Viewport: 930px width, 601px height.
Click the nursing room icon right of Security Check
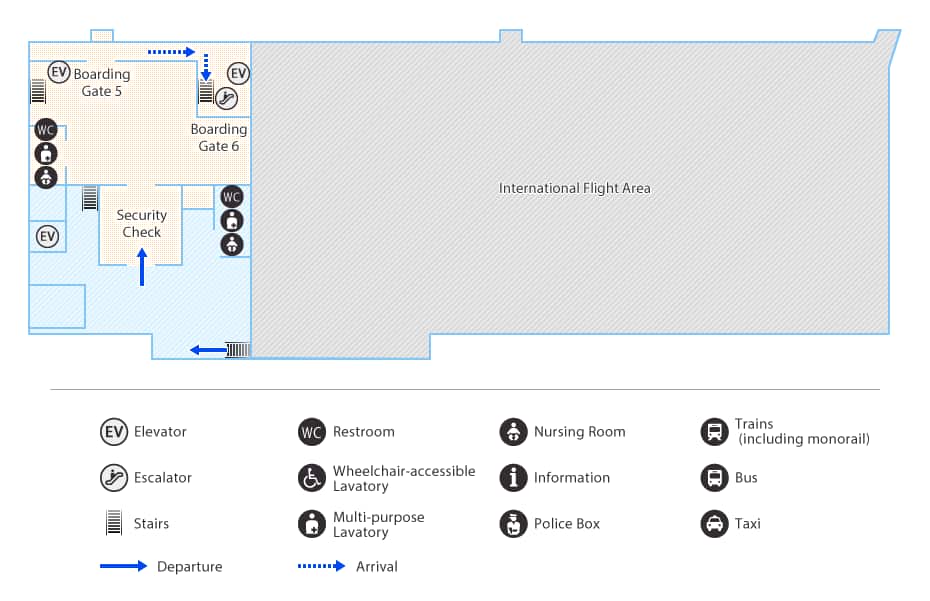(x=232, y=244)
